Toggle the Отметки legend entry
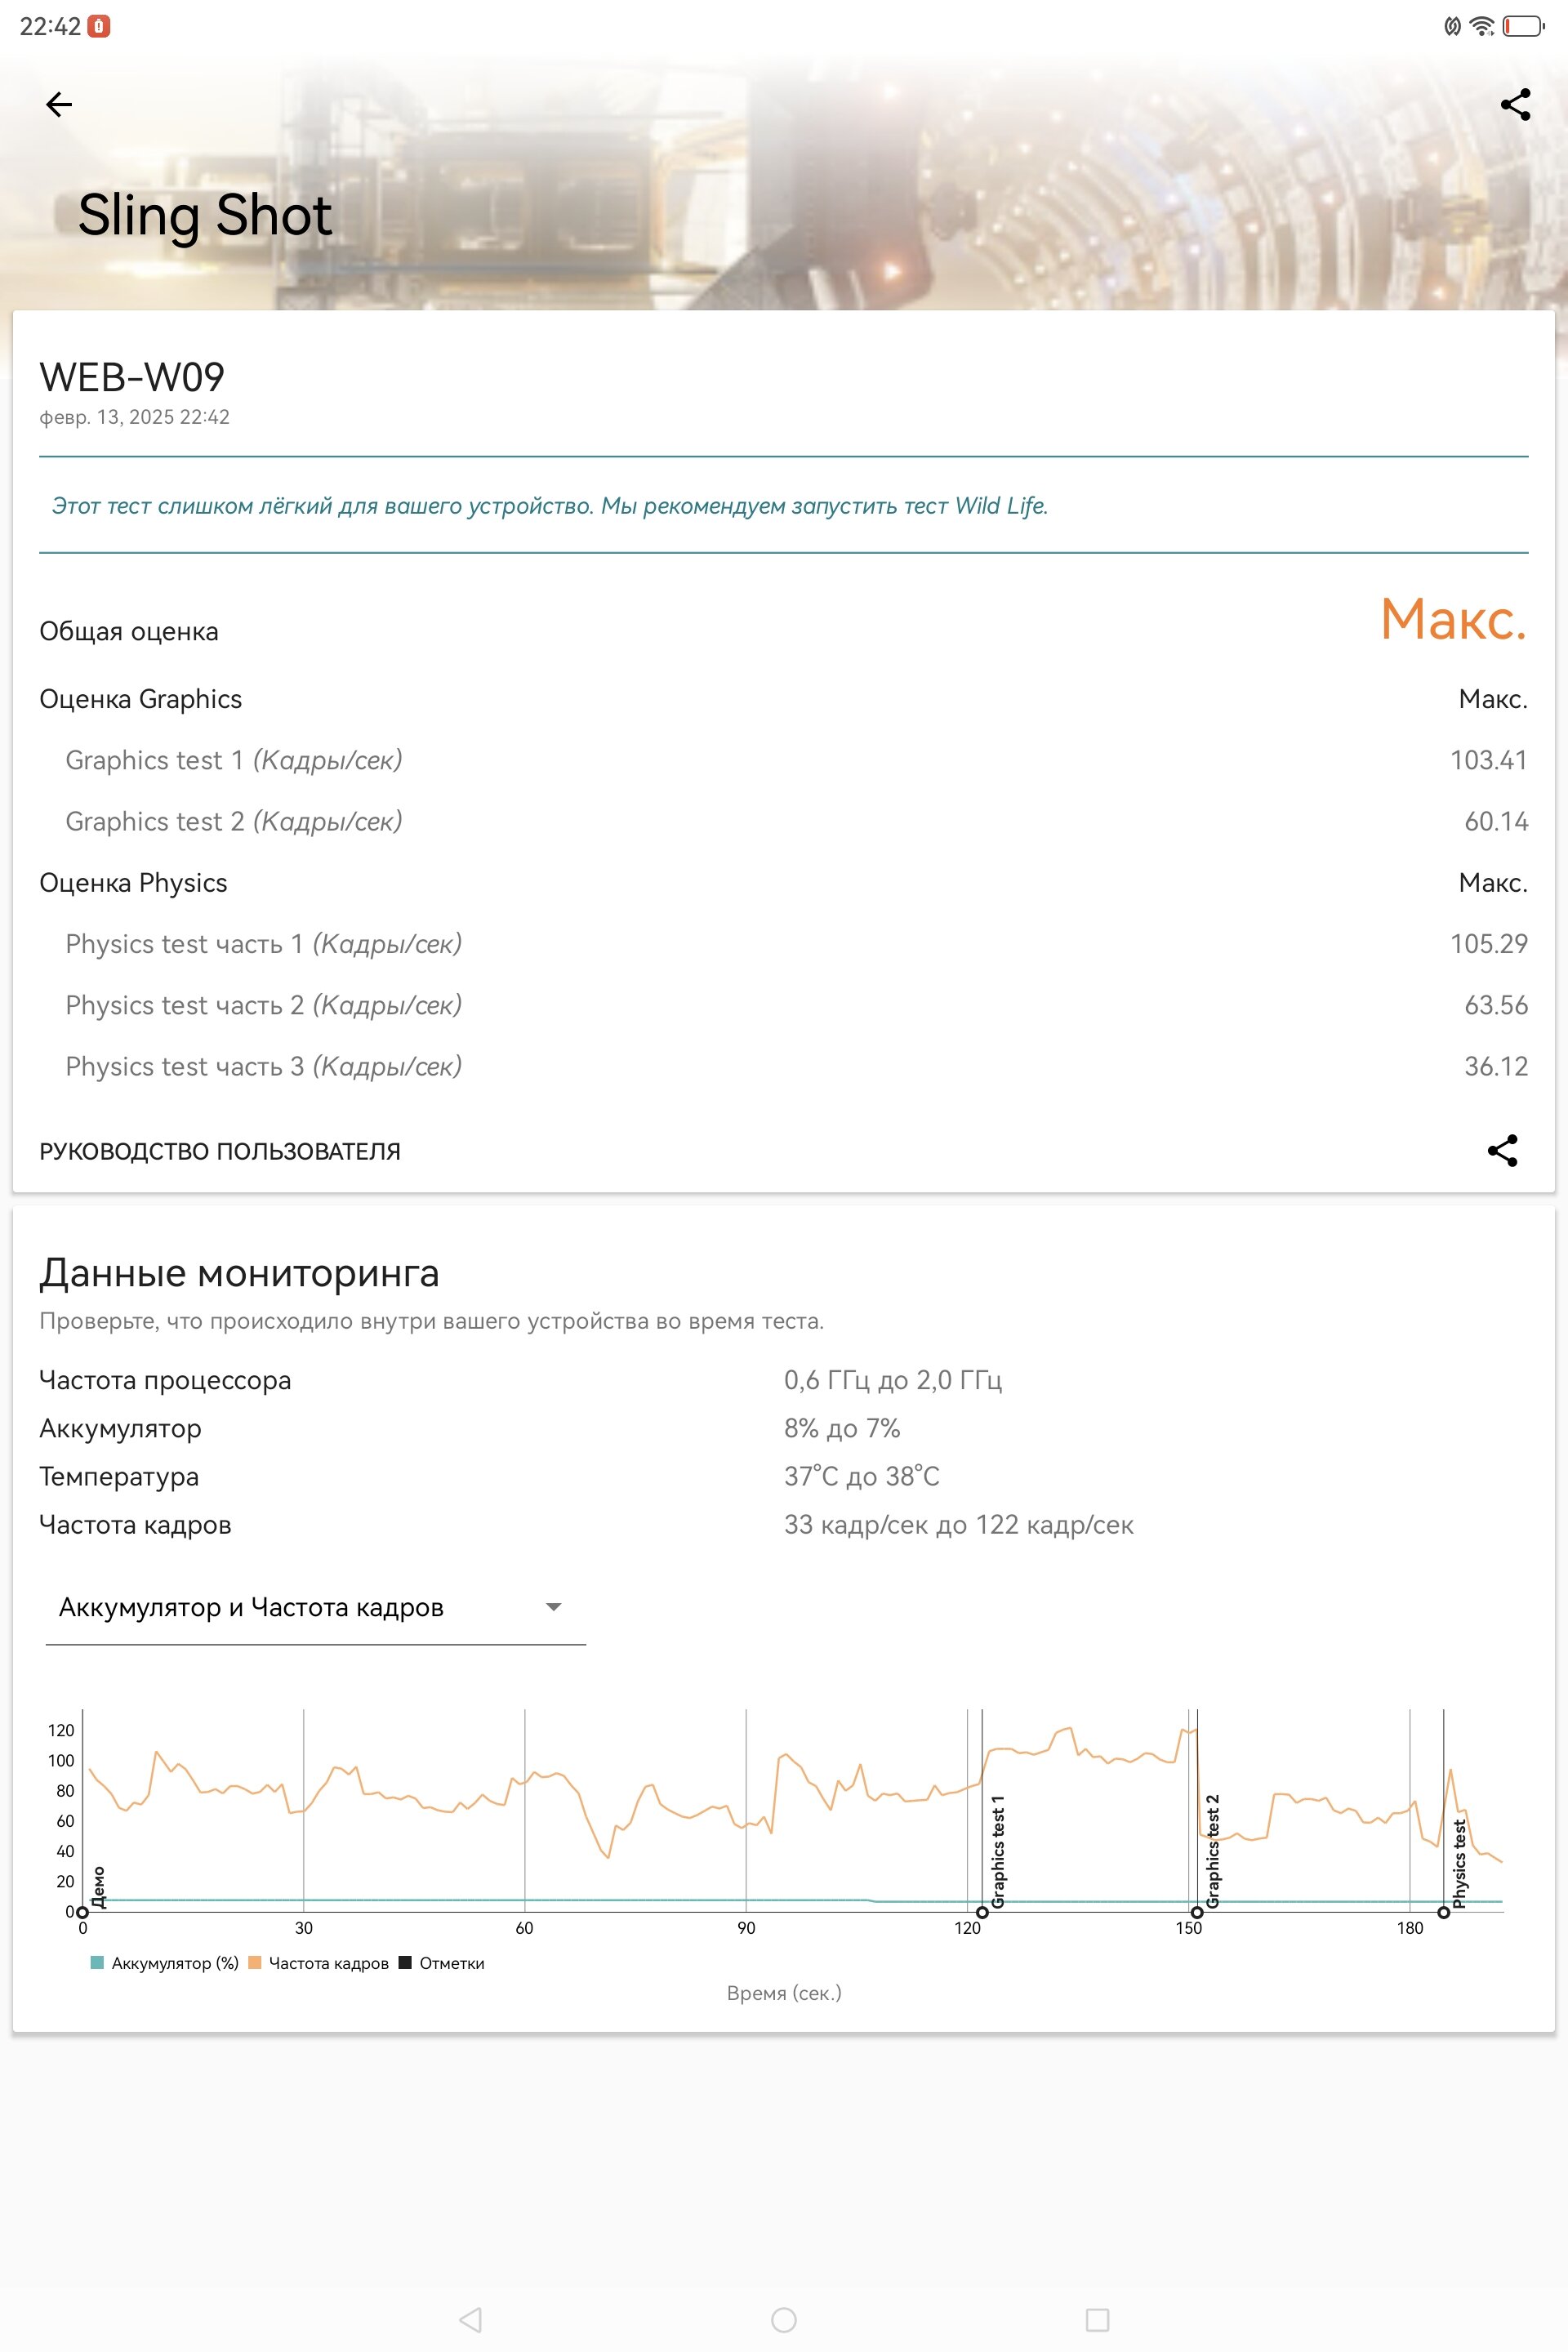 coord(442,1963)
